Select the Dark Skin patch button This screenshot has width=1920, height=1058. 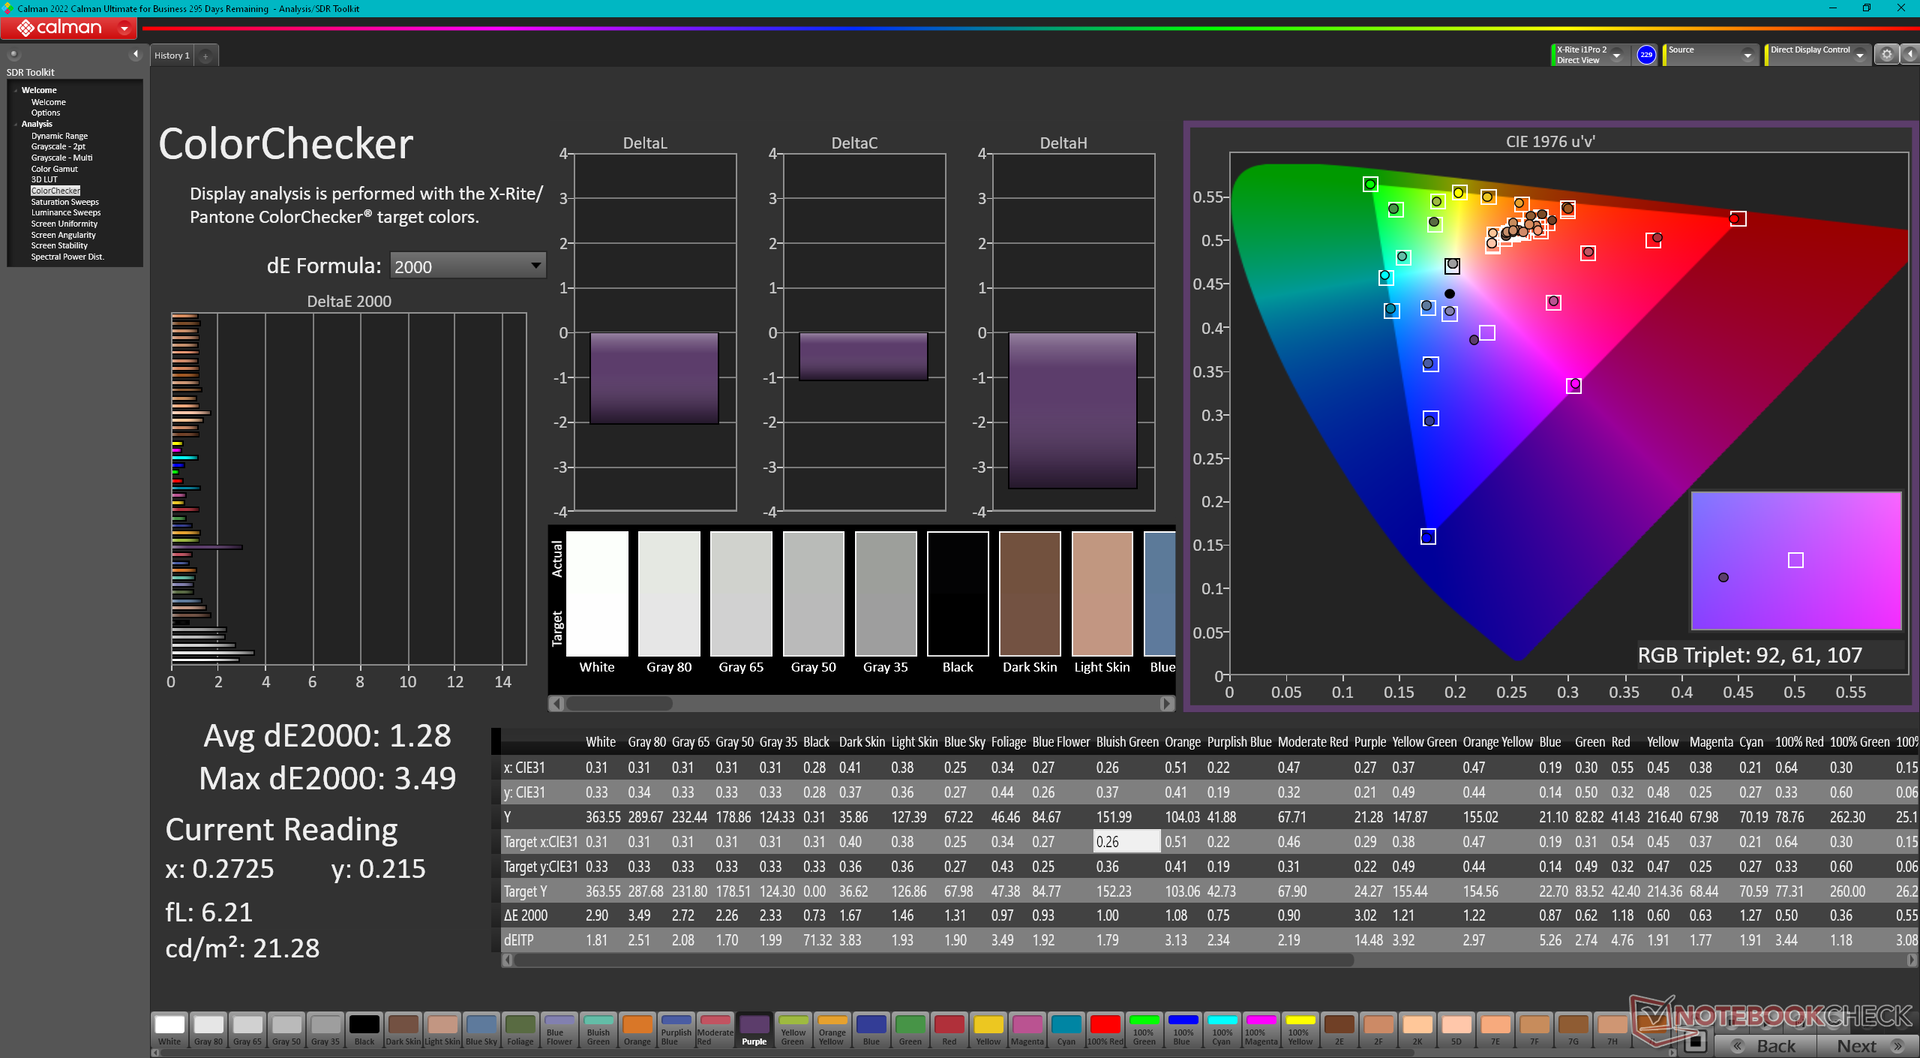tap(403, 1029)
